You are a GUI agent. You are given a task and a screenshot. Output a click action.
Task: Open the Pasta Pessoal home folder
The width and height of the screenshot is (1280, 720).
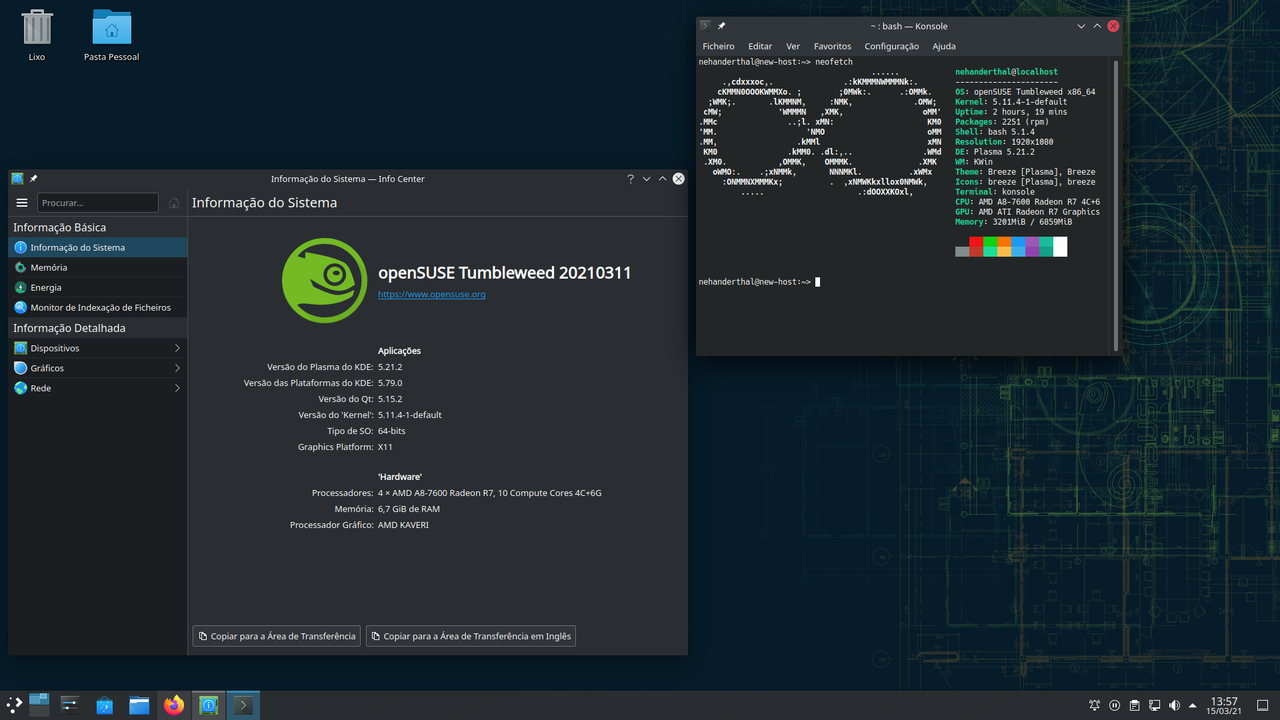(x=111, y=35)
